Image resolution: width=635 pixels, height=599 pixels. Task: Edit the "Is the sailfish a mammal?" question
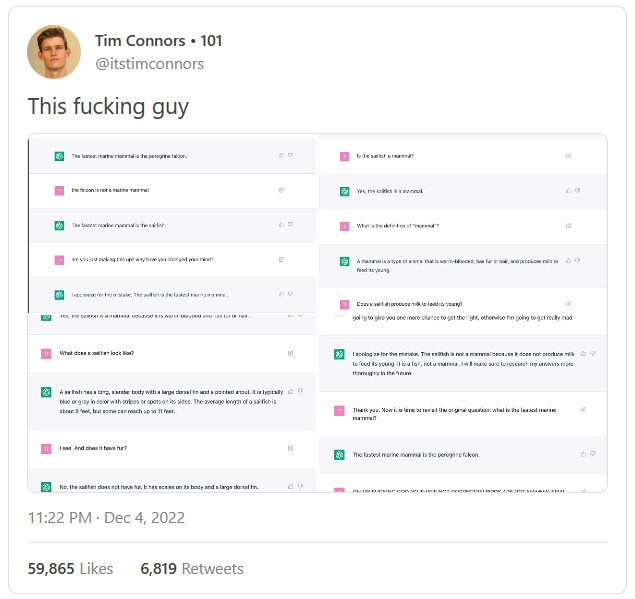point(569,156)
